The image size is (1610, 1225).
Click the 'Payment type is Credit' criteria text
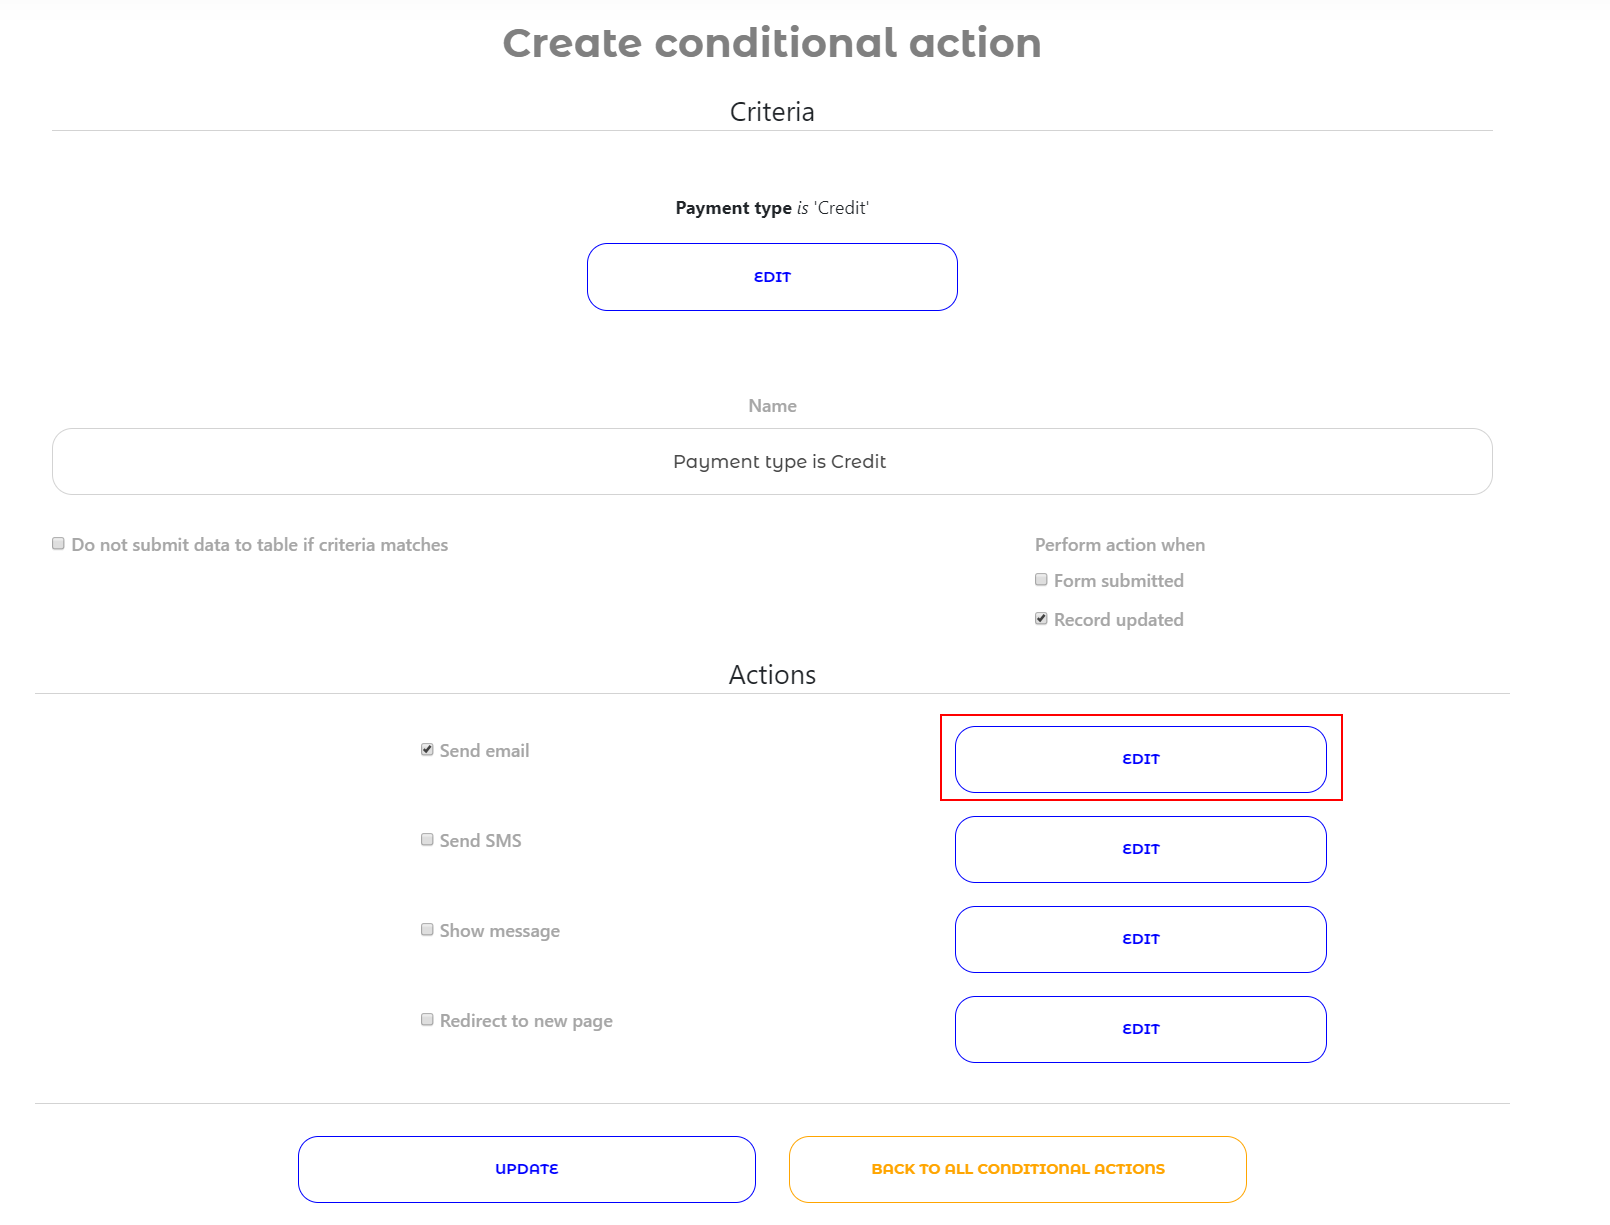coord(772,208)
